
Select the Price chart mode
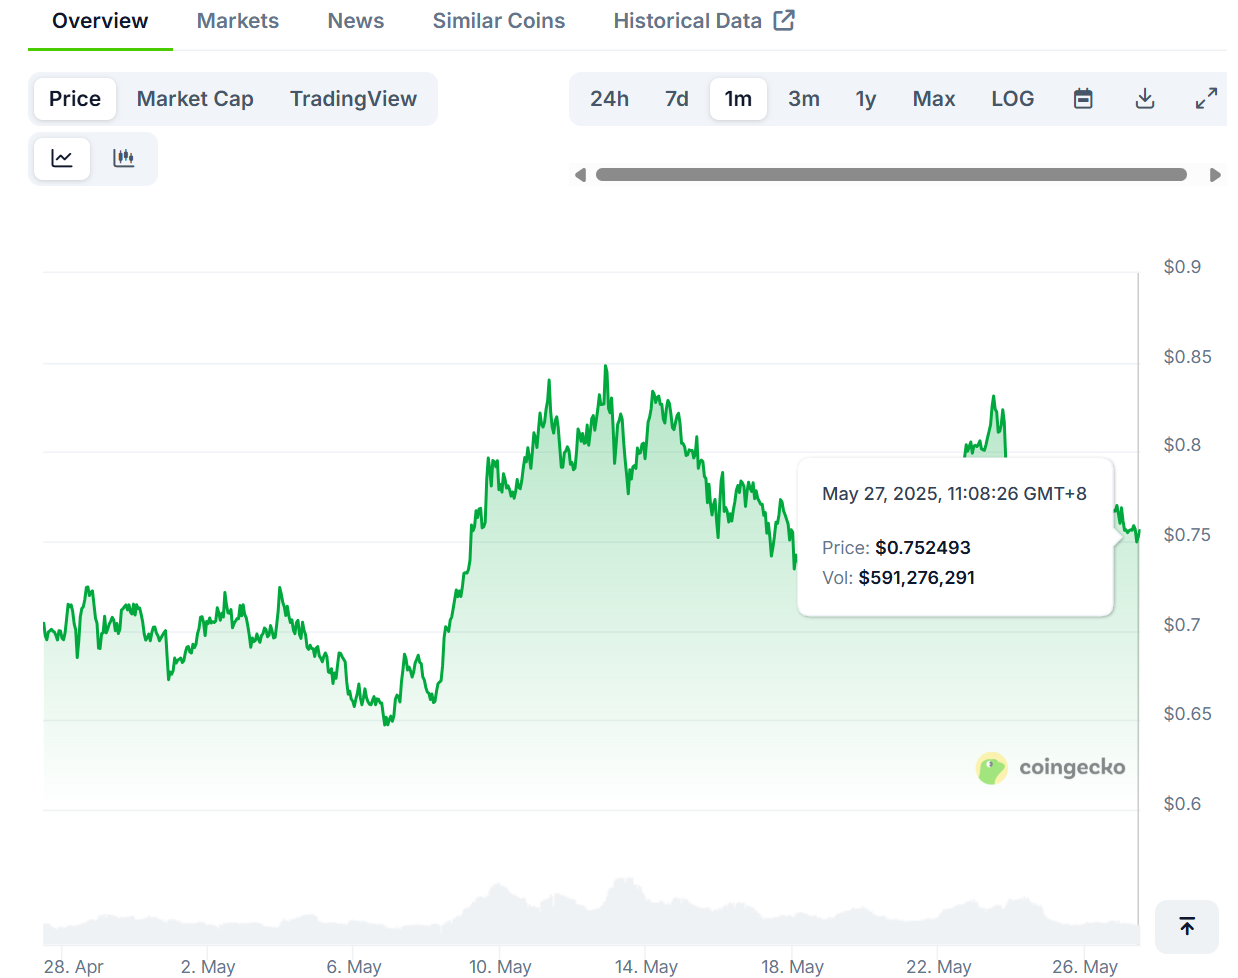click(x=75, y=99)
